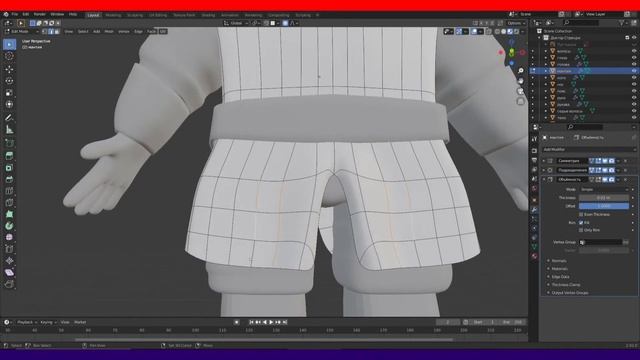The image size is (640, 360).
Task: Select the Scale tool
Action: 9,93
